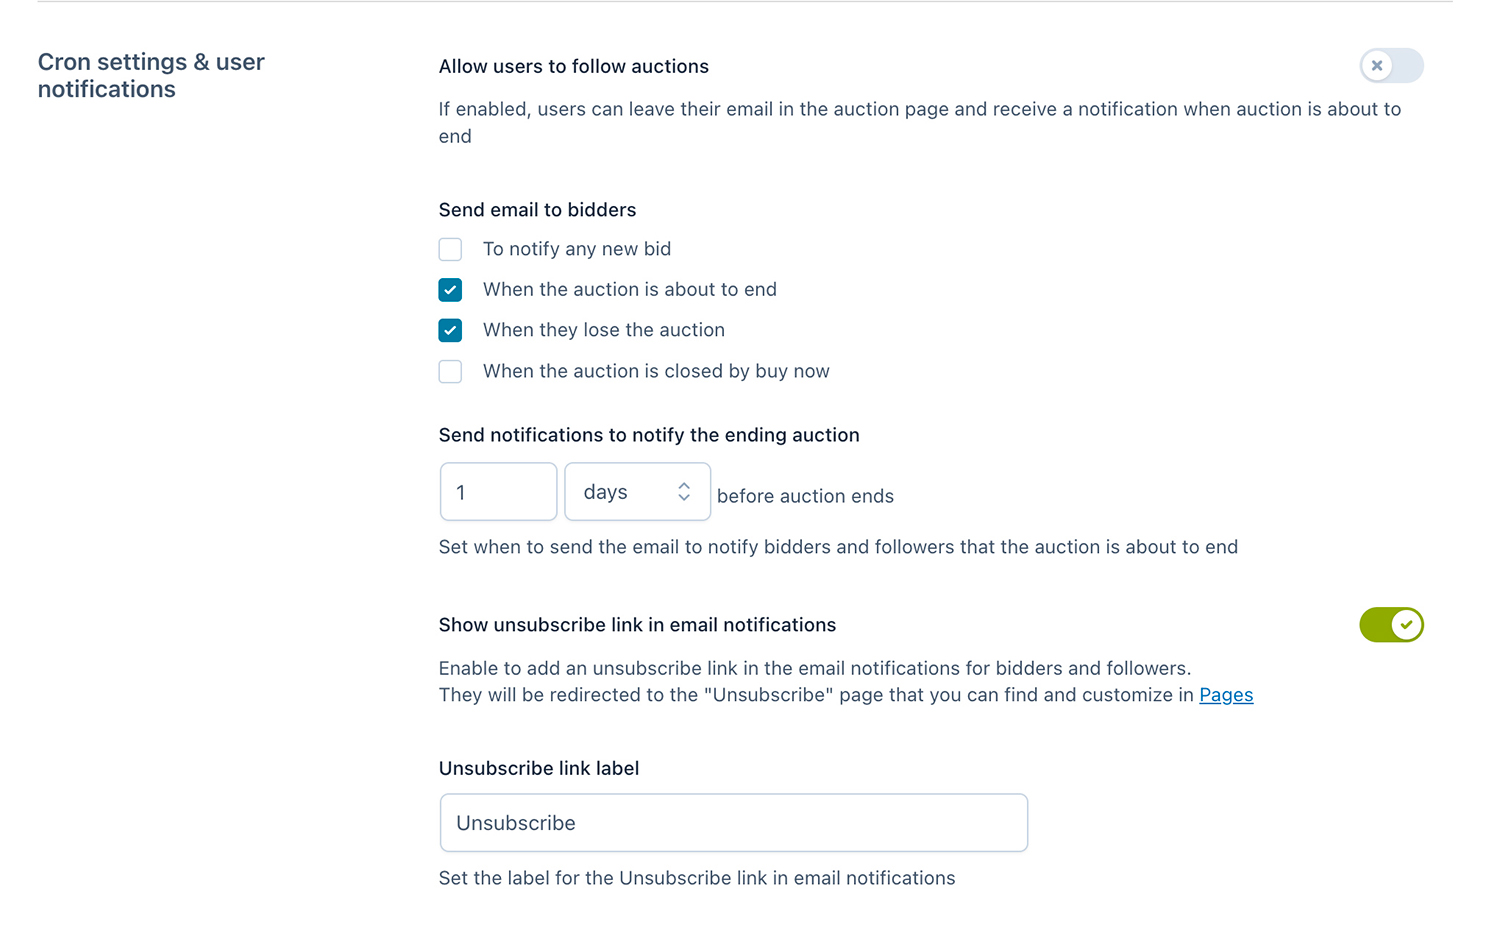This screenshot has width=1500, height=936.
Task: Uncheck 'When the auction is about to end' checkbox
Action: (x=450, y=290)
